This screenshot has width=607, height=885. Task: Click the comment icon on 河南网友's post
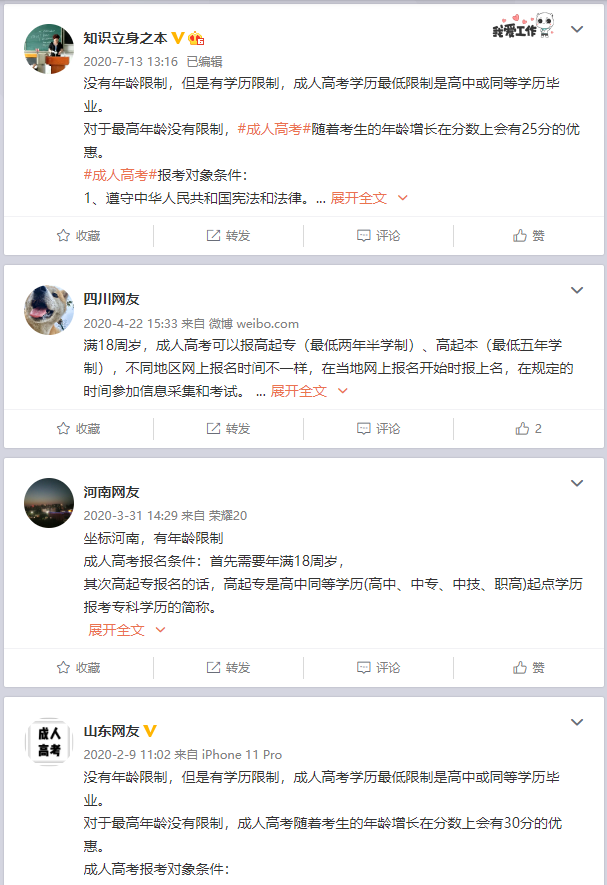click(364, 667)
